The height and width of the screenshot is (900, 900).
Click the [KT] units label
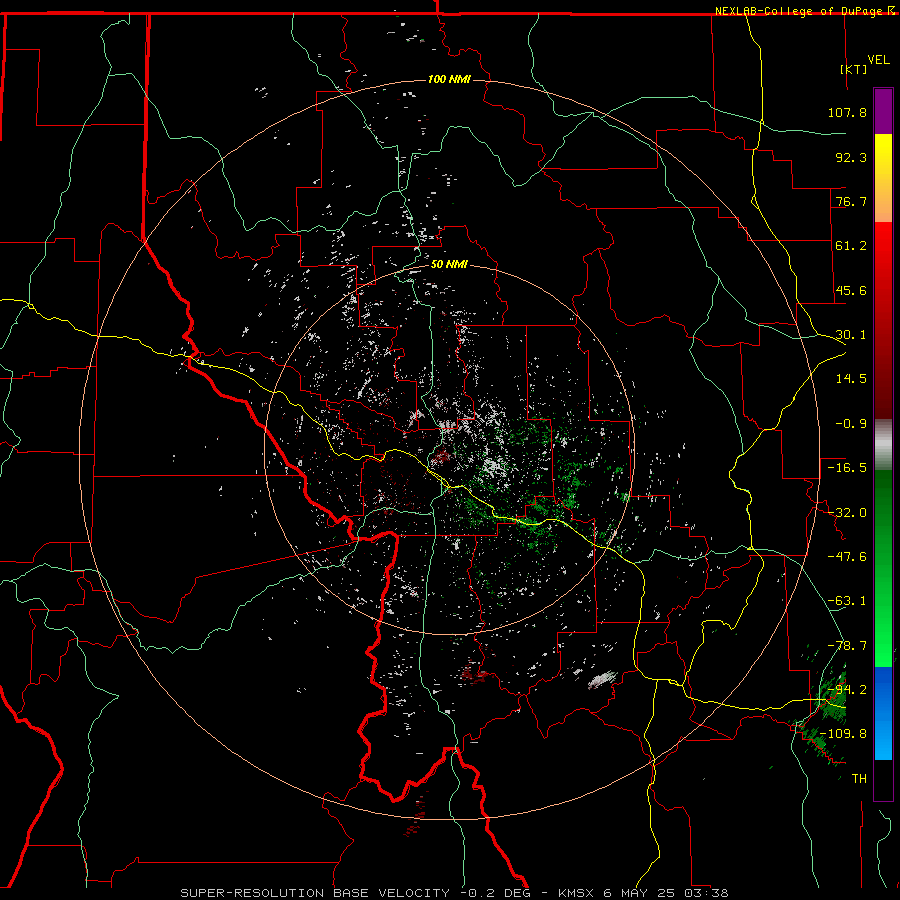(x=854, y=69)
